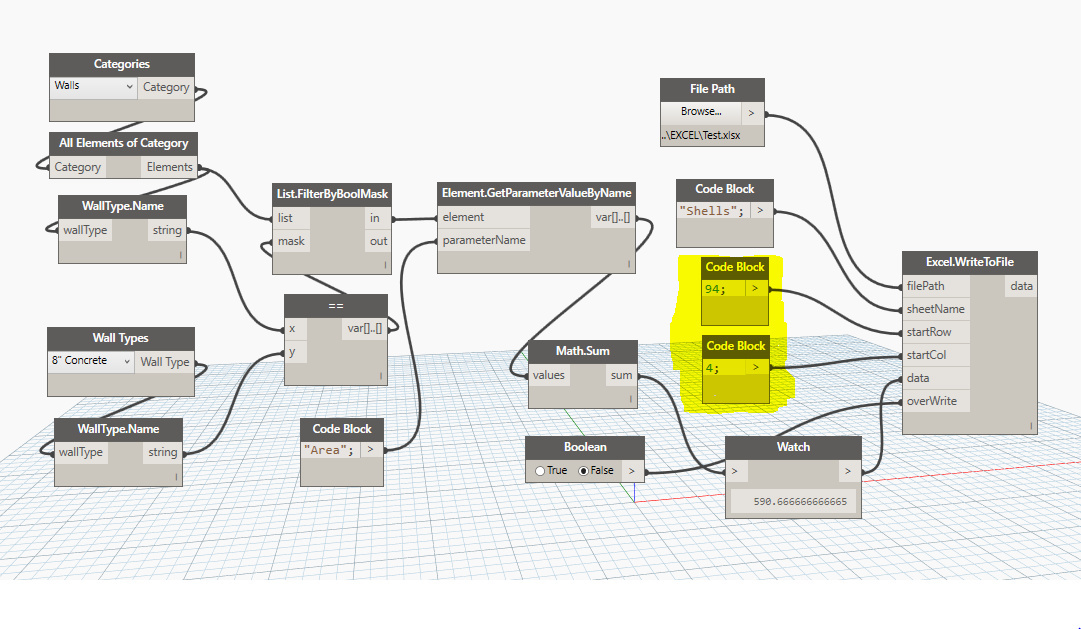Select the Element.GetParameterValueByName node title
1081x629 pixels.
point(536,193)
